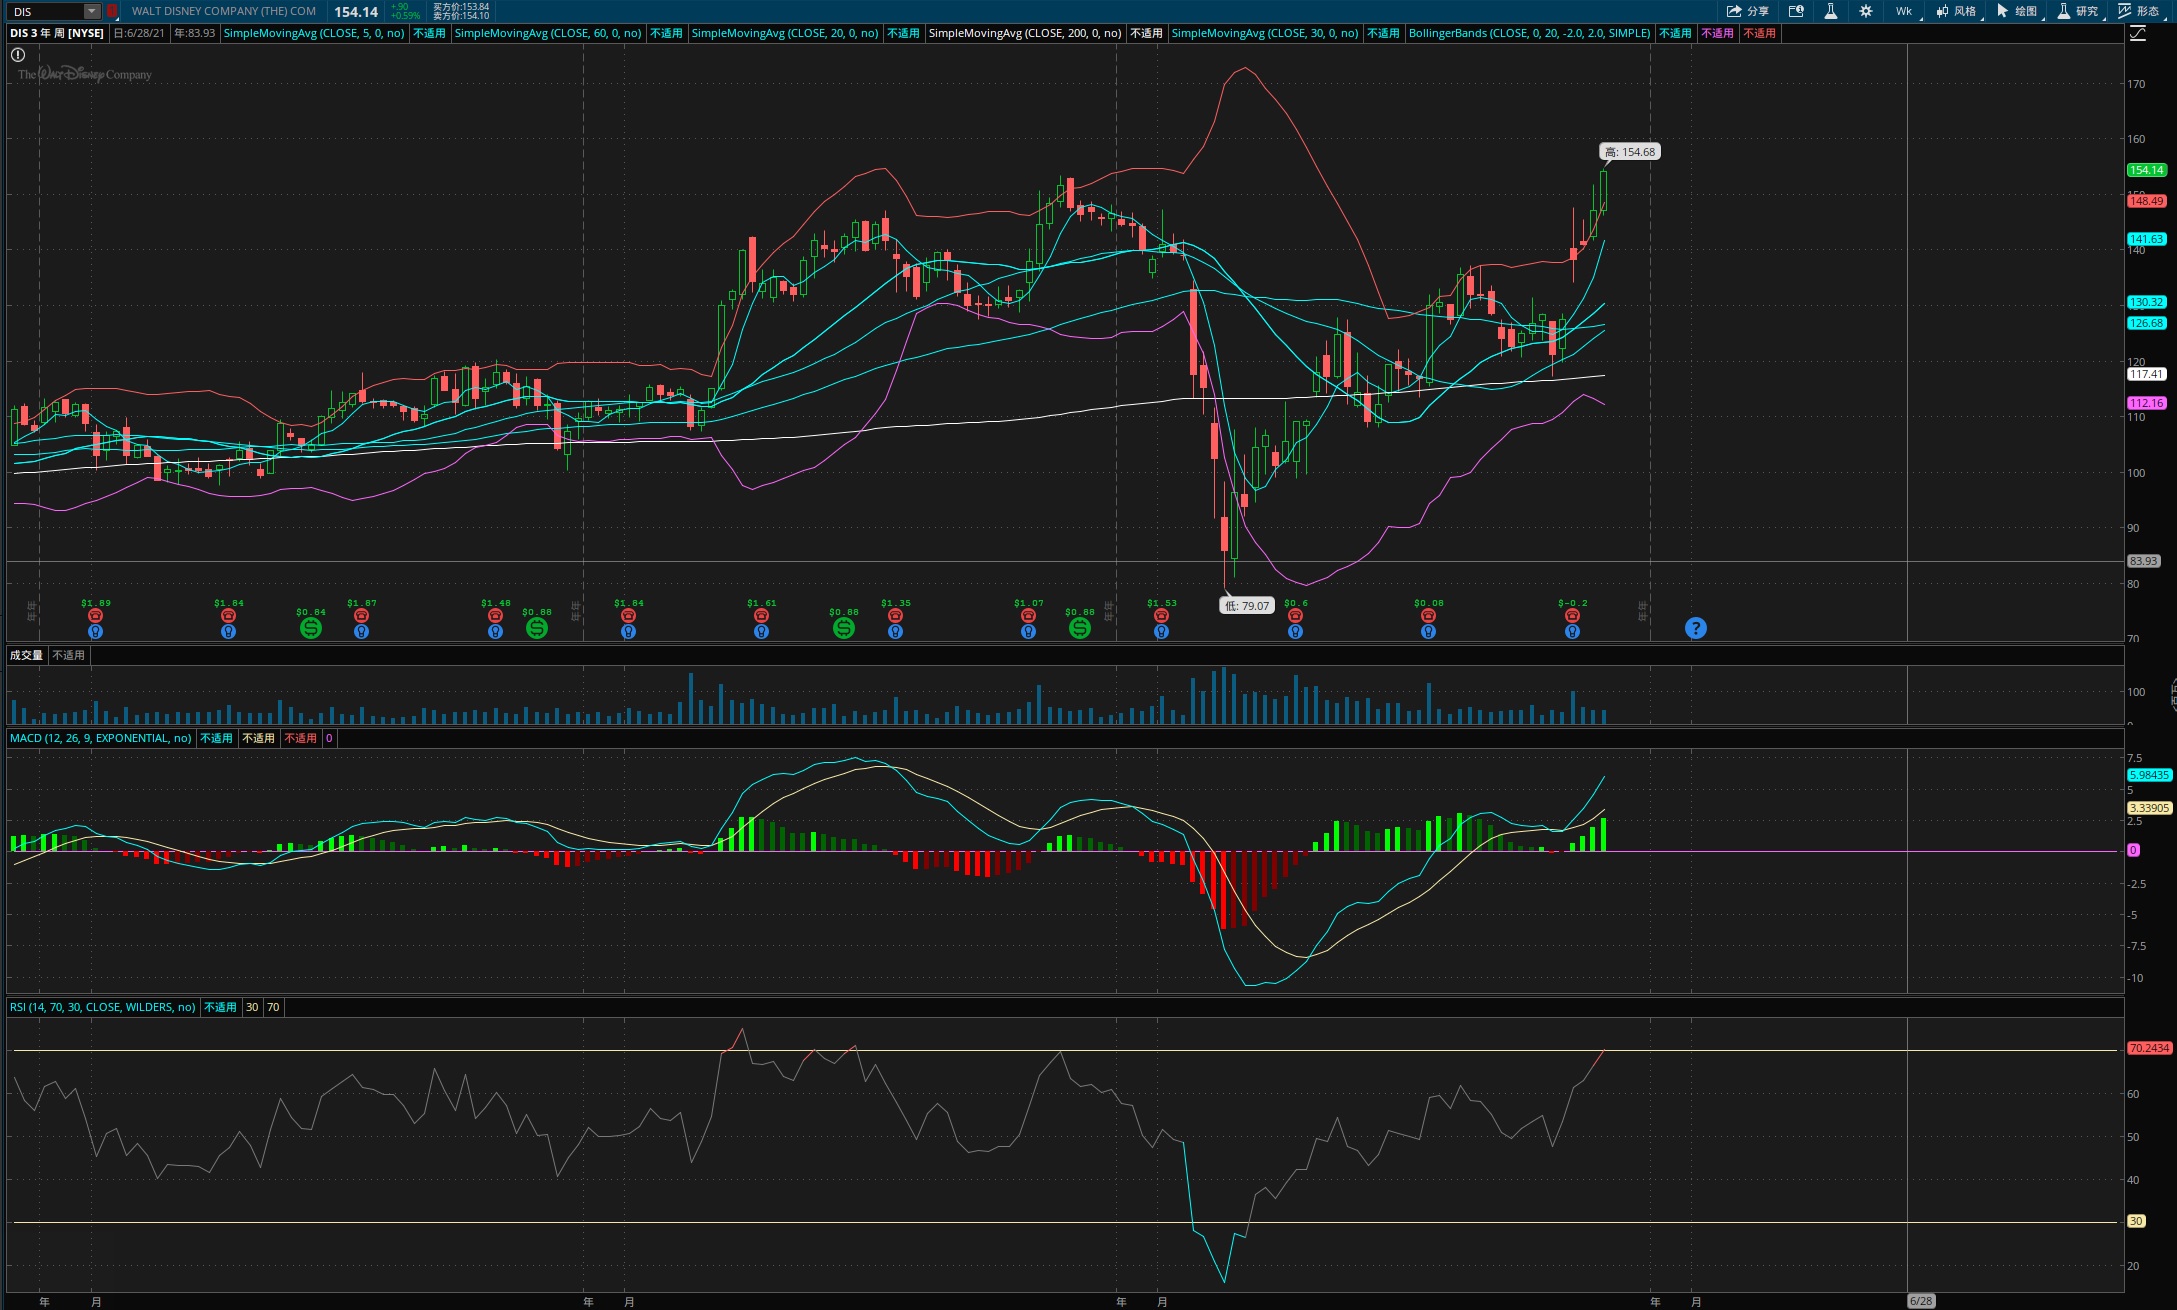Screen dimensions: 2177x1310
Task: Click the 低: 79.07 low price bubble
Action: (x=1247, y=605)
